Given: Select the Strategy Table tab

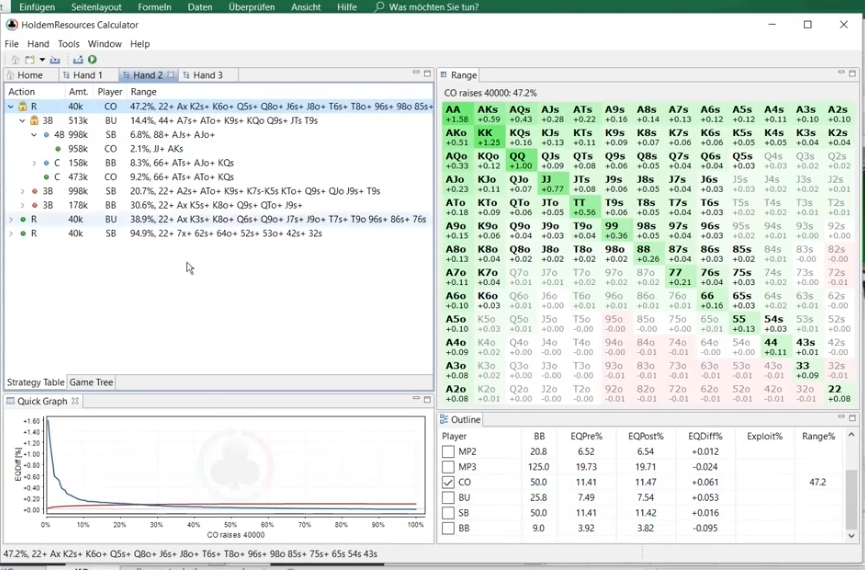Looking at the screenshot, I should (35, 382).
